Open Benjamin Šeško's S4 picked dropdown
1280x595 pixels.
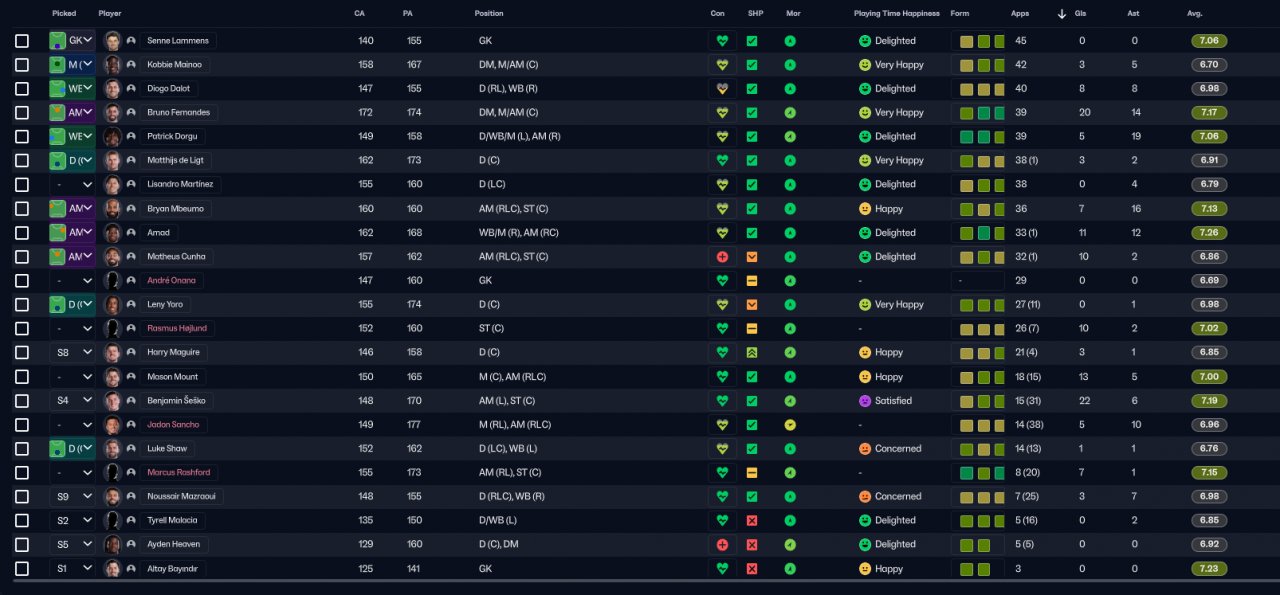pyautogui.click(x=72, y=401)
